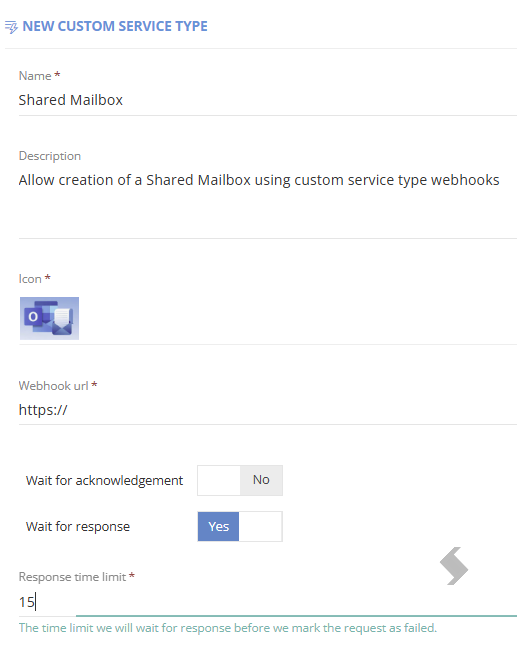The width and height of the screenshot is (517, 645).
Task: Click the New Custom Service Type heading
Action: 115,26
